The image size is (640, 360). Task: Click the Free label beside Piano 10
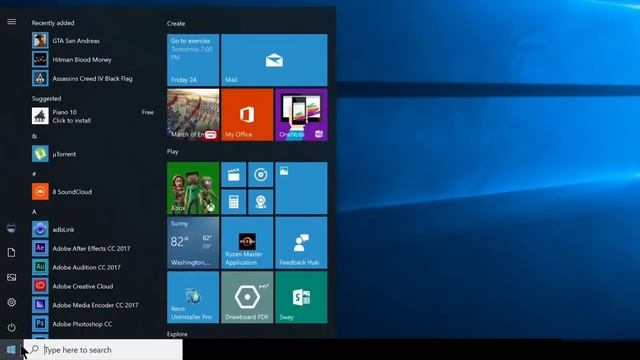pos(148,112)
